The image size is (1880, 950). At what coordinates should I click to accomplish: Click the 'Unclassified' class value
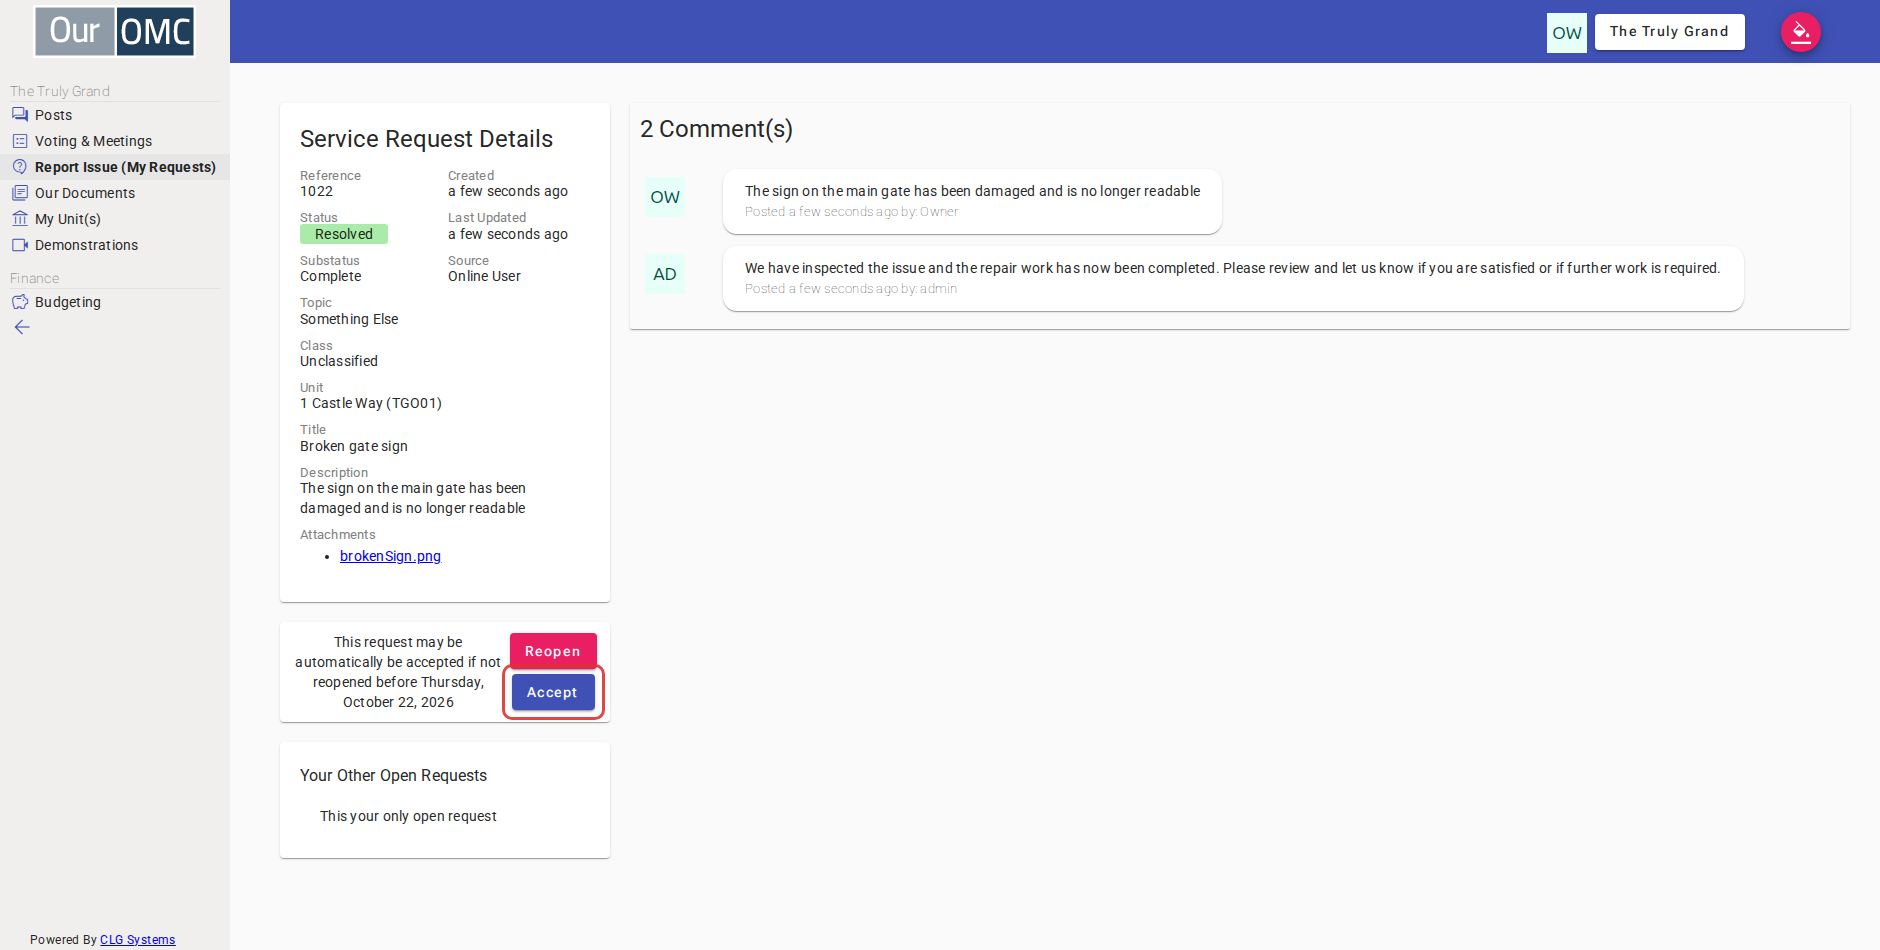[x=339, y=362]
